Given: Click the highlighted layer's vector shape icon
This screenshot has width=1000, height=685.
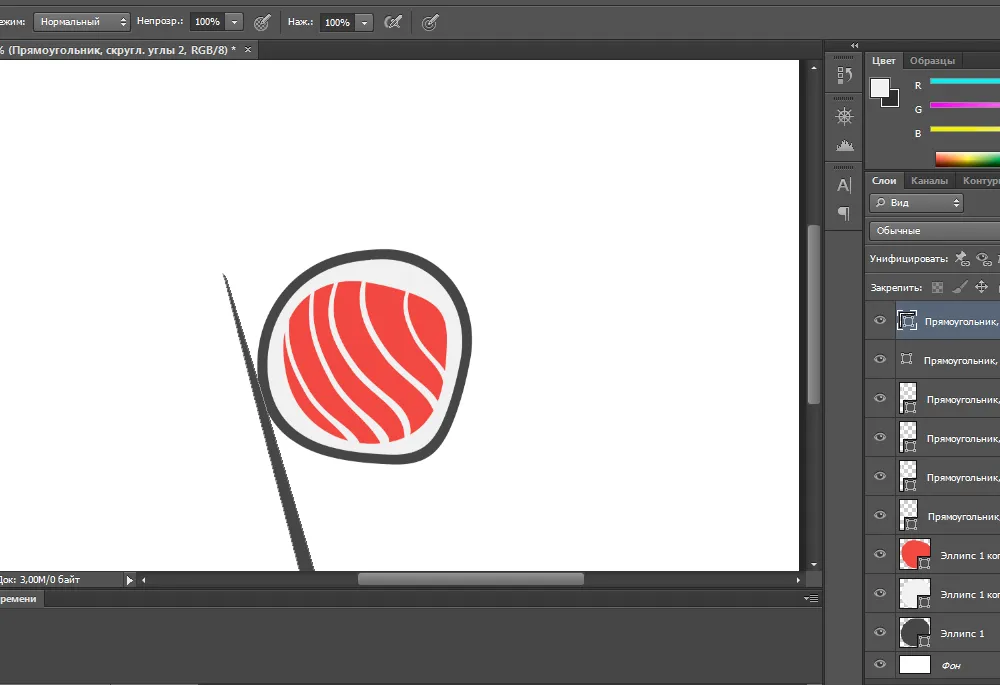Looking at the screenshot, I should pos(907,320).
